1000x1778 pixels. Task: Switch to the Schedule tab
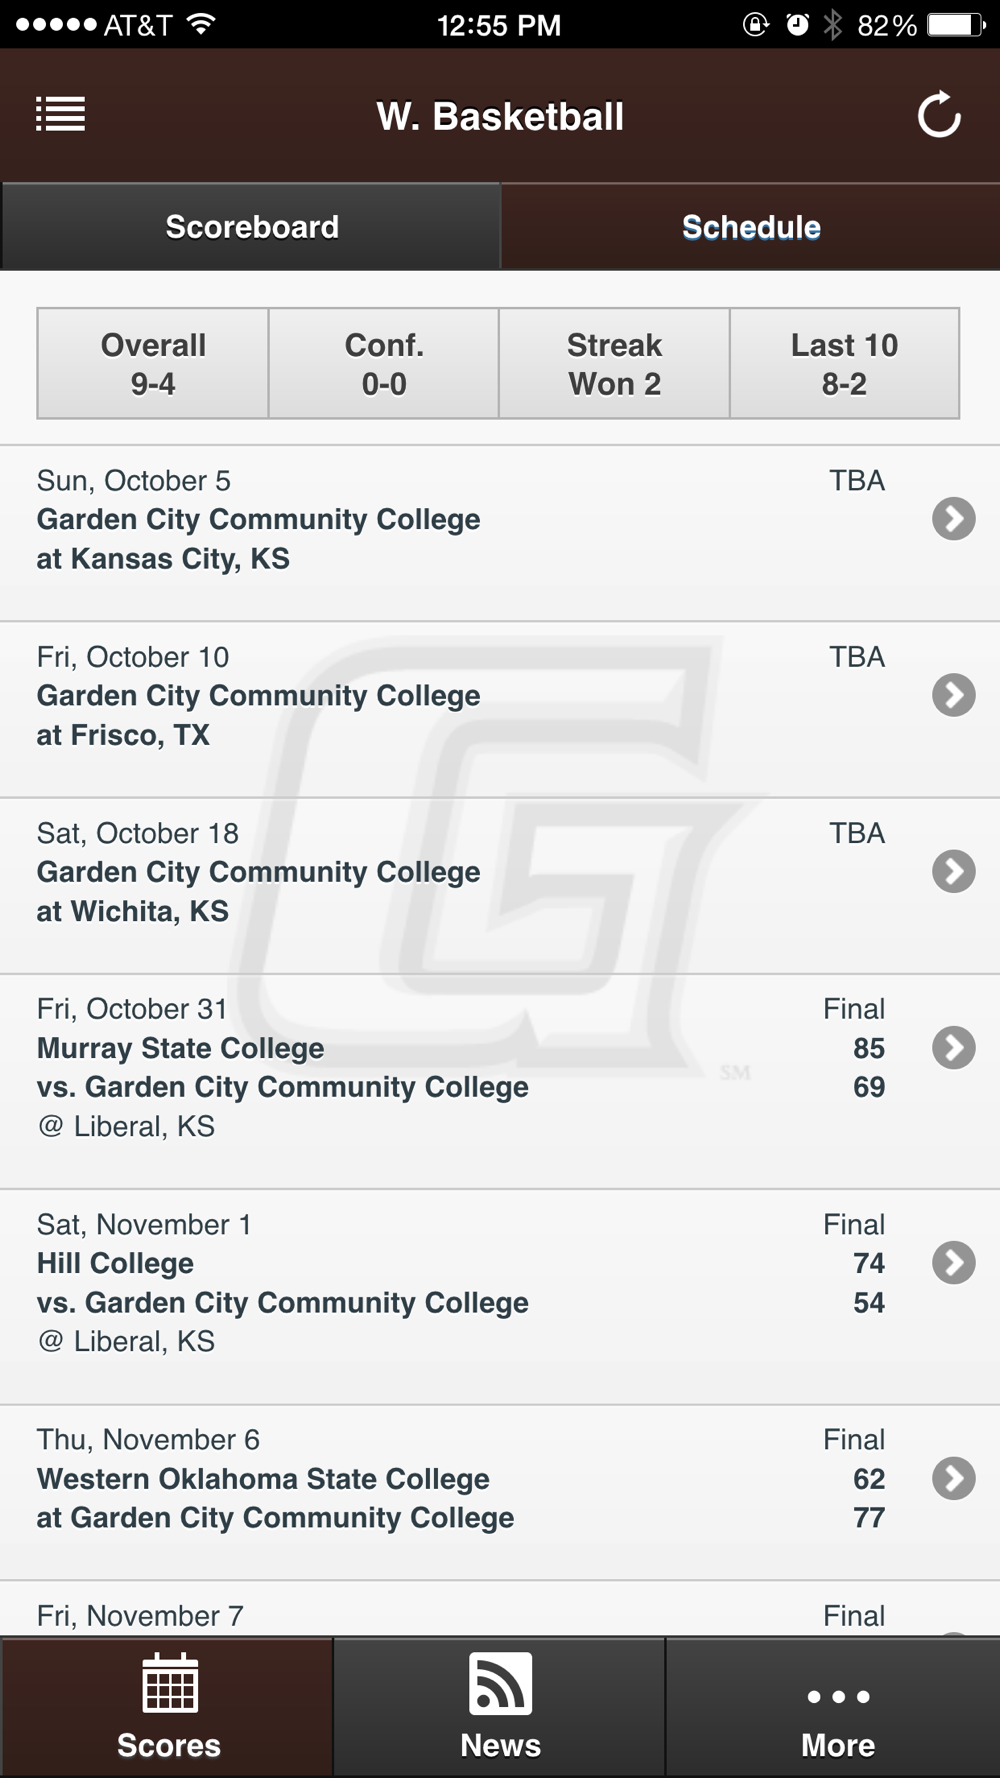click(751, 226)
